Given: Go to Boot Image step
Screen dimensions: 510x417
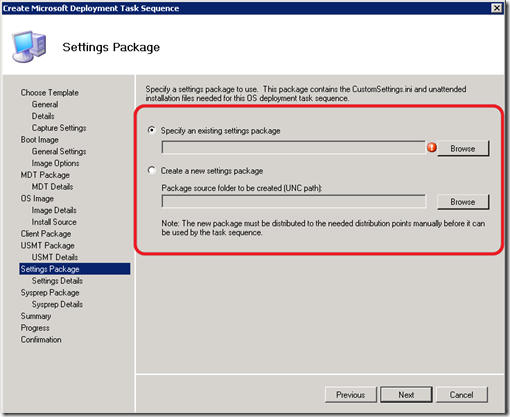Looking at the screenshot, I should (x=39, y=140).
